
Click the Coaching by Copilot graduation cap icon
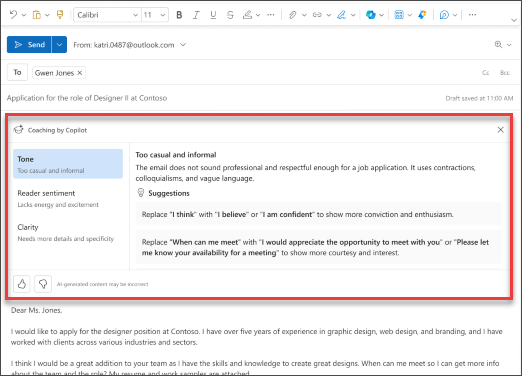click(18, 130)
